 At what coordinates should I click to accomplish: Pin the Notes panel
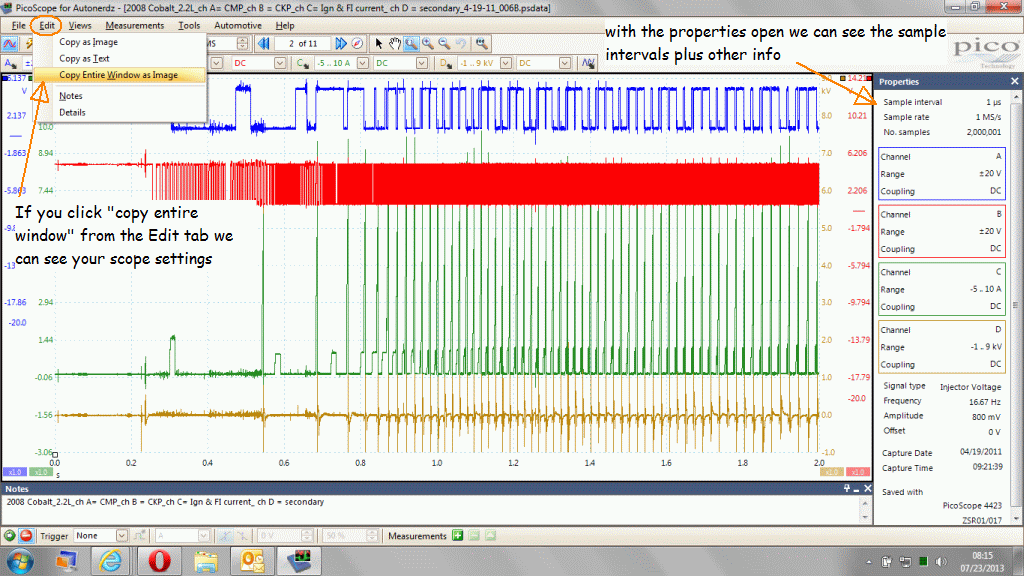tap(846, 488)
